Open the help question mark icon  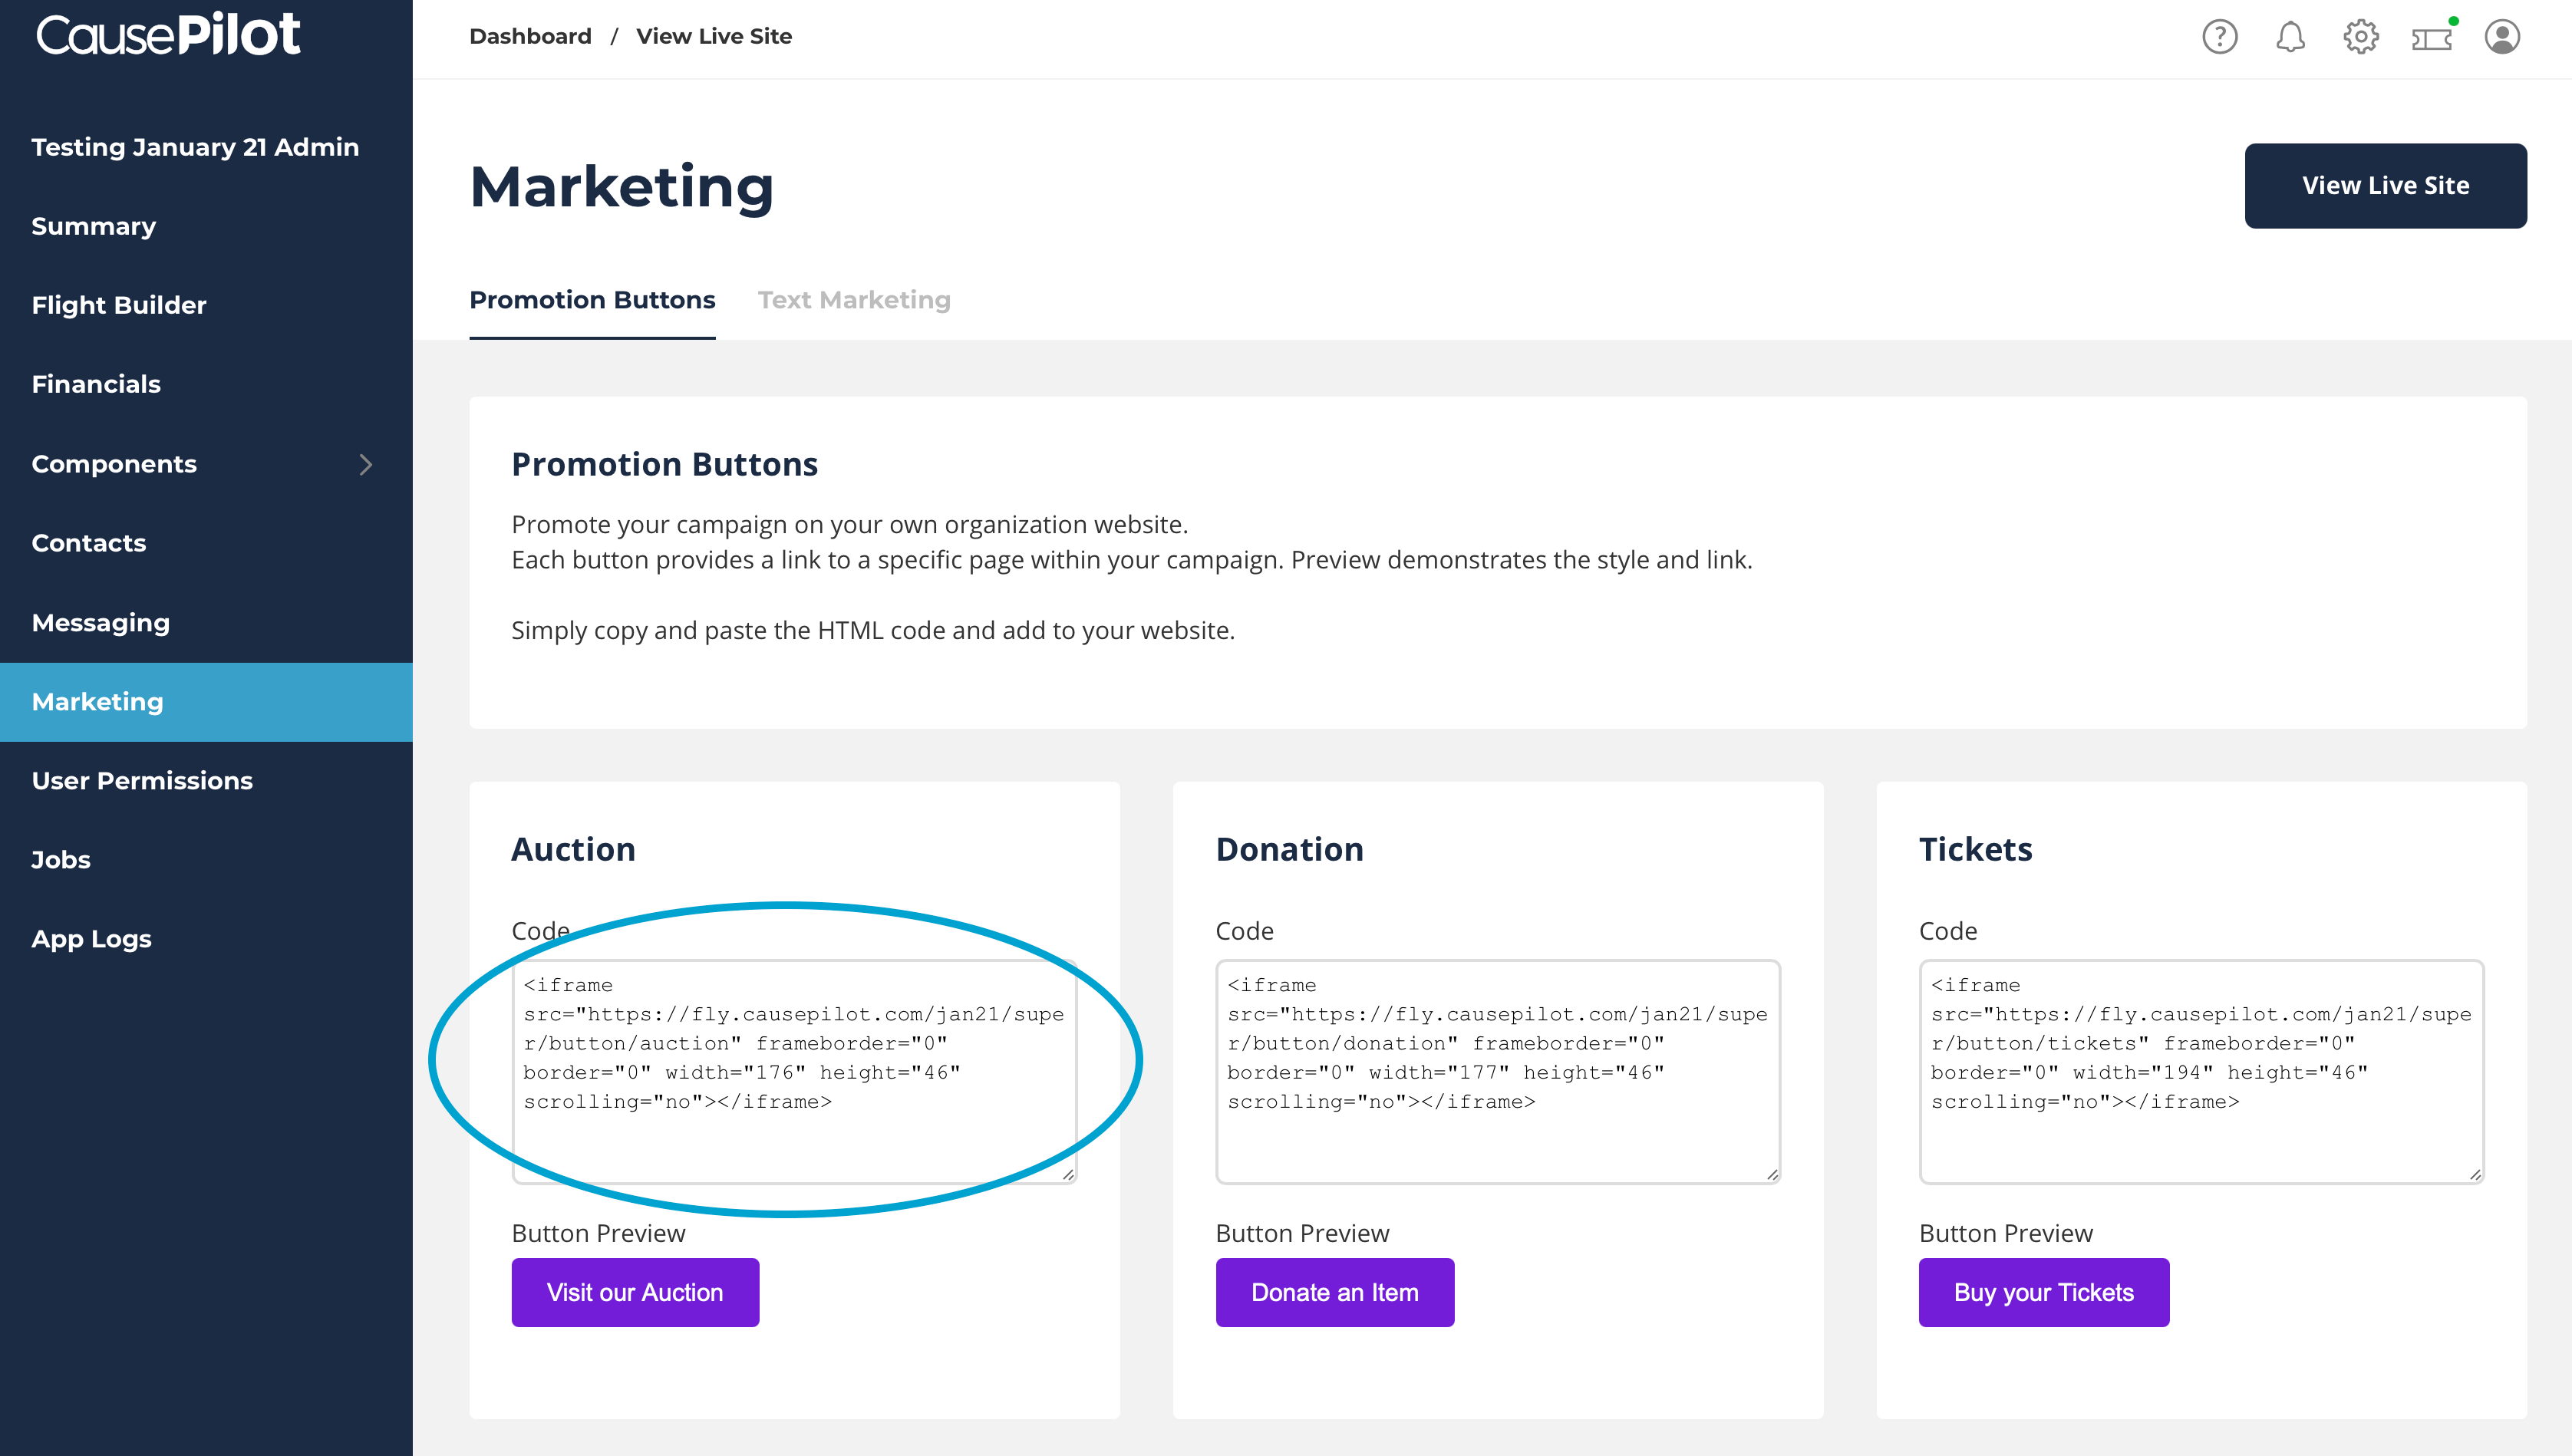tap(2219, 37)
